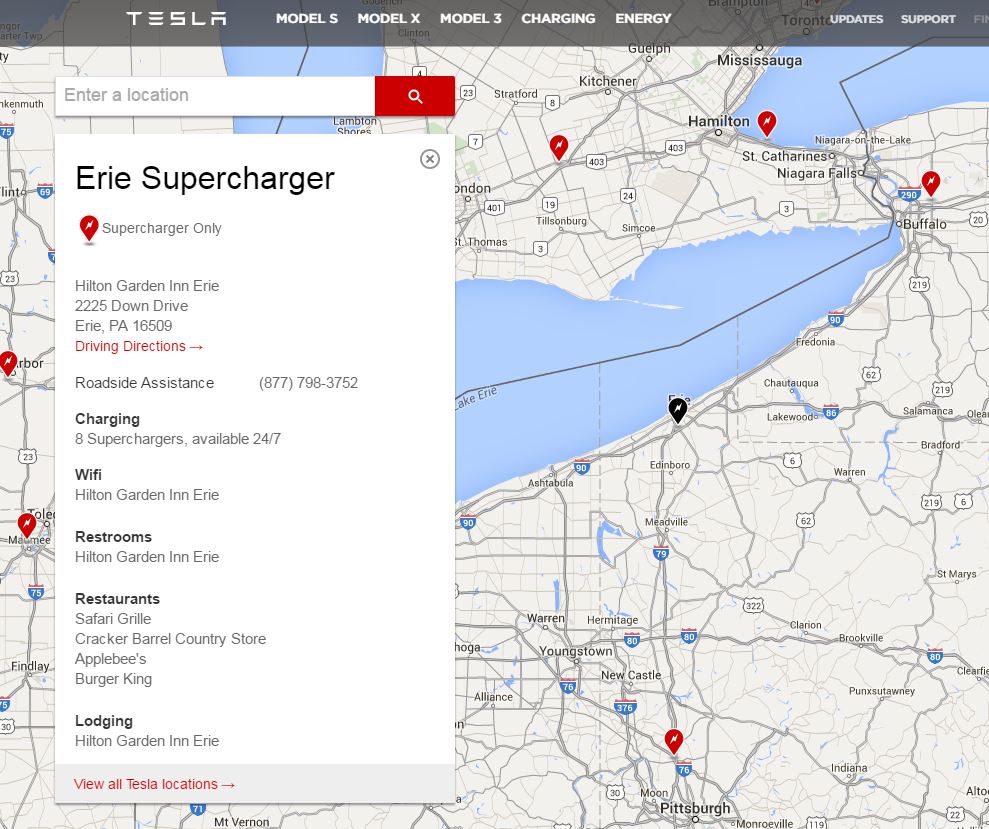Click the Interstate 376 shield on map

pos(624,707)
